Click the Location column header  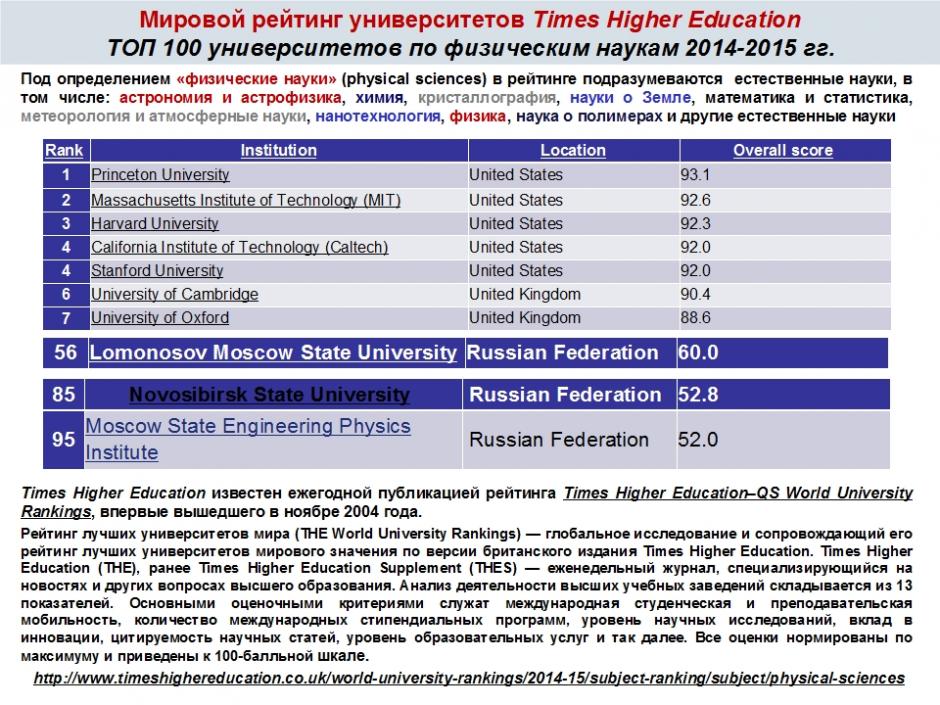pos(573,150)
